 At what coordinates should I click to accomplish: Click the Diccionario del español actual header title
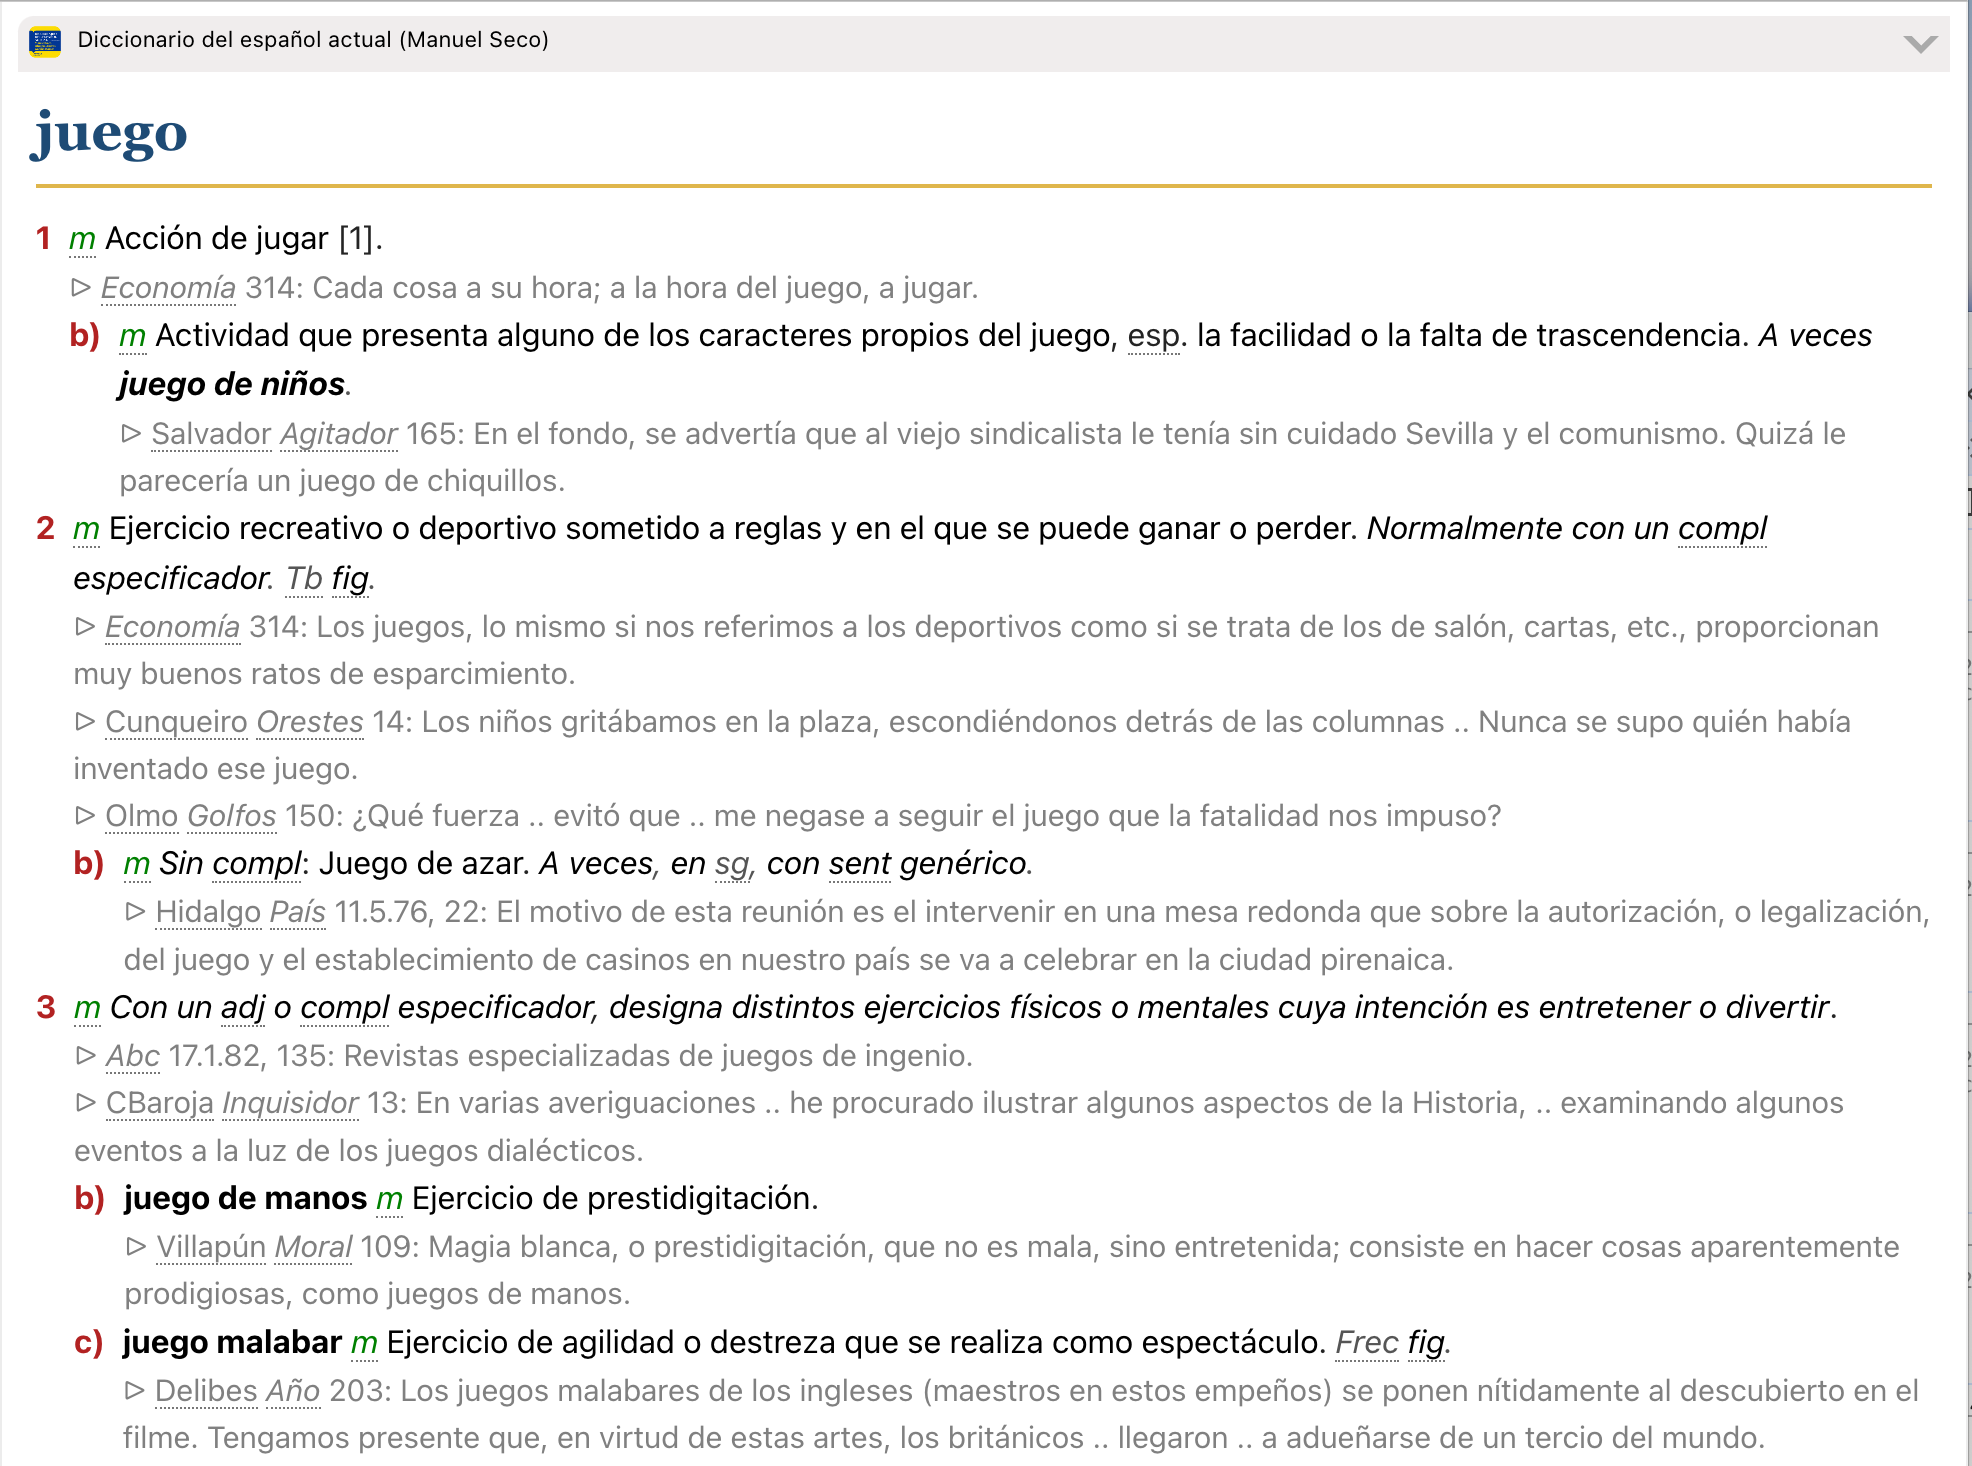[x=313, y=40]
